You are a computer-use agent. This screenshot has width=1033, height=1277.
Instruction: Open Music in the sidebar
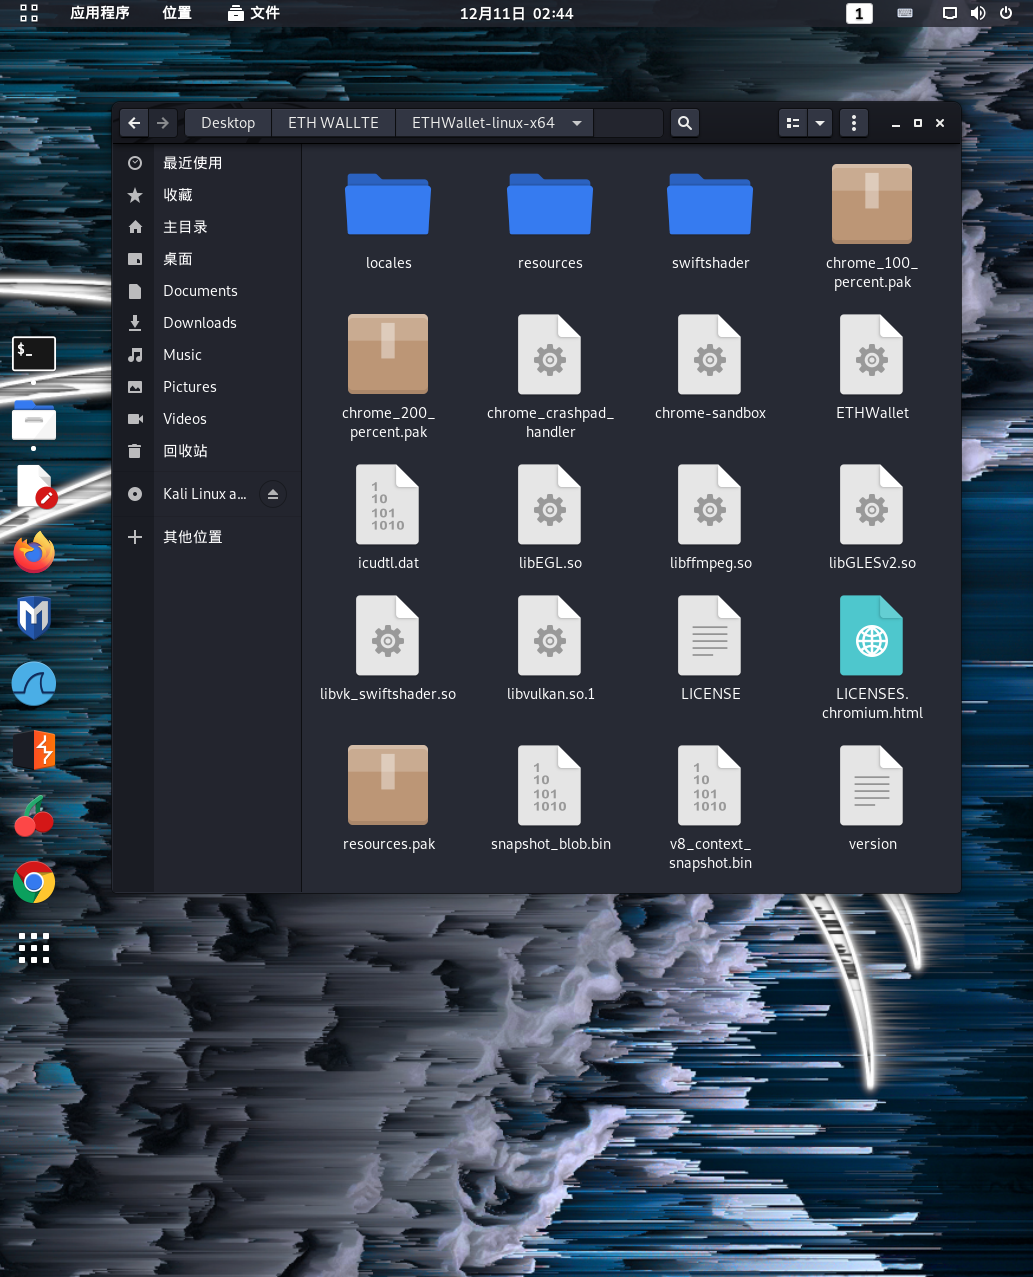207,355
